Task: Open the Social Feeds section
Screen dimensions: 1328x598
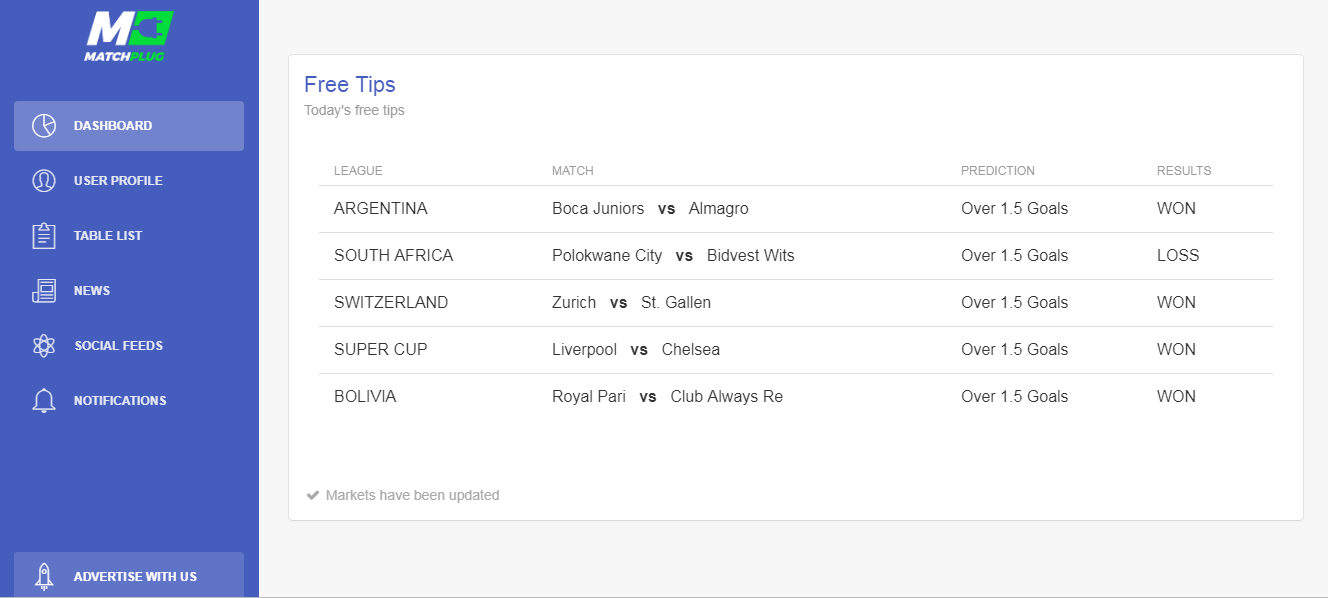Action: point(129,346)
